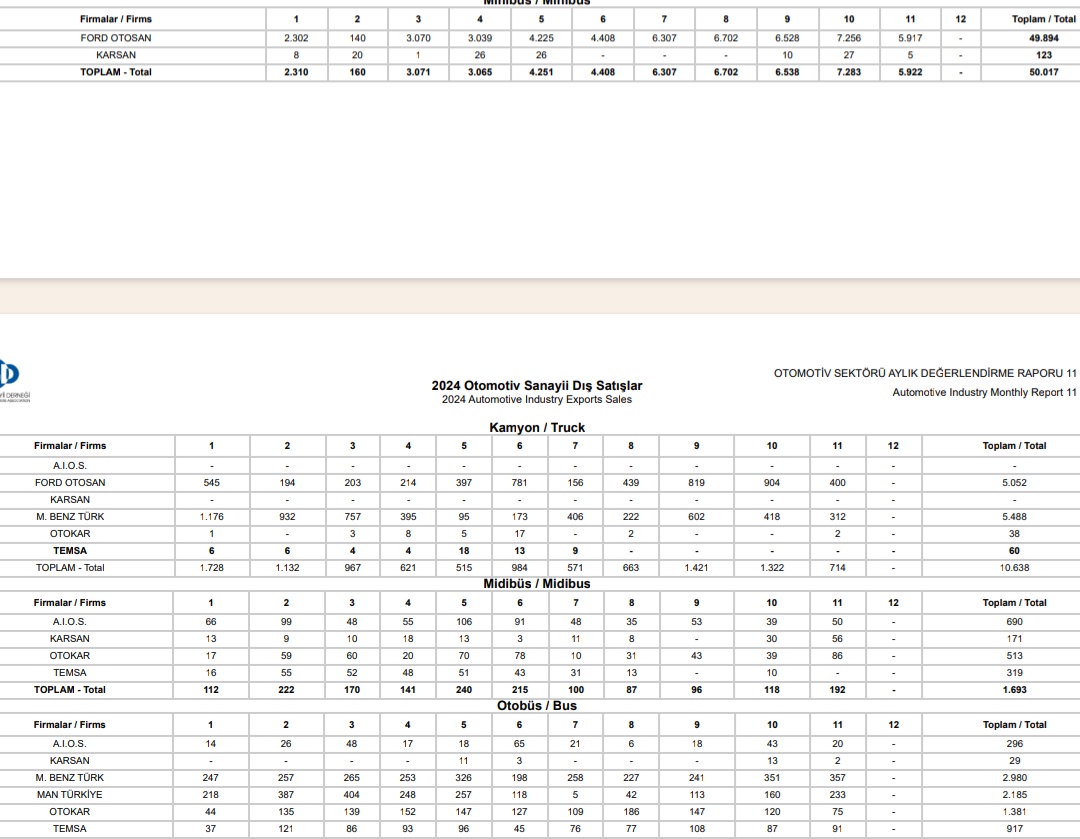Click Otokar truck total '38'

(x=1014, y=534)
